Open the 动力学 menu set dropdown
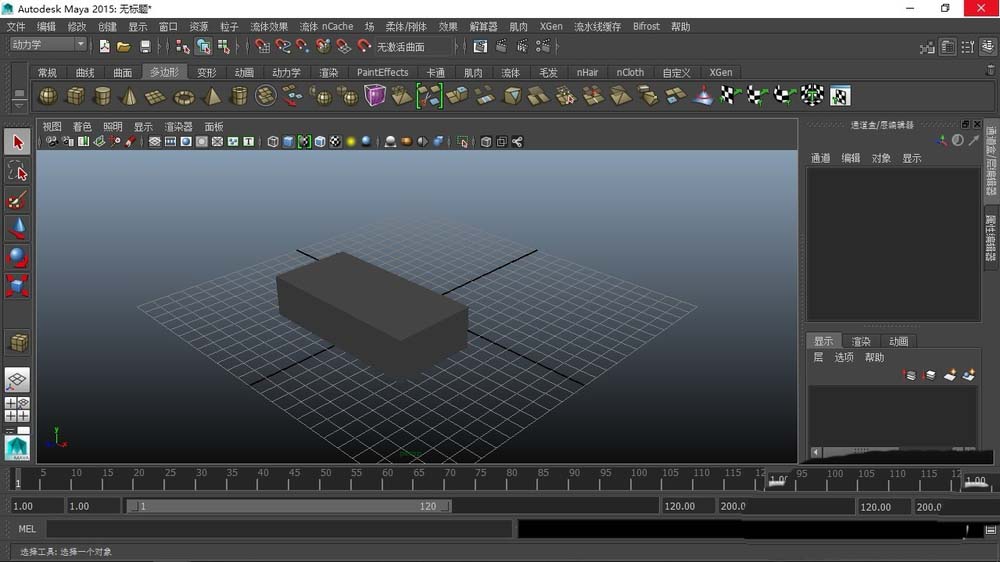The height and width of the screenshot is (562, 1000). coord(48,45)
